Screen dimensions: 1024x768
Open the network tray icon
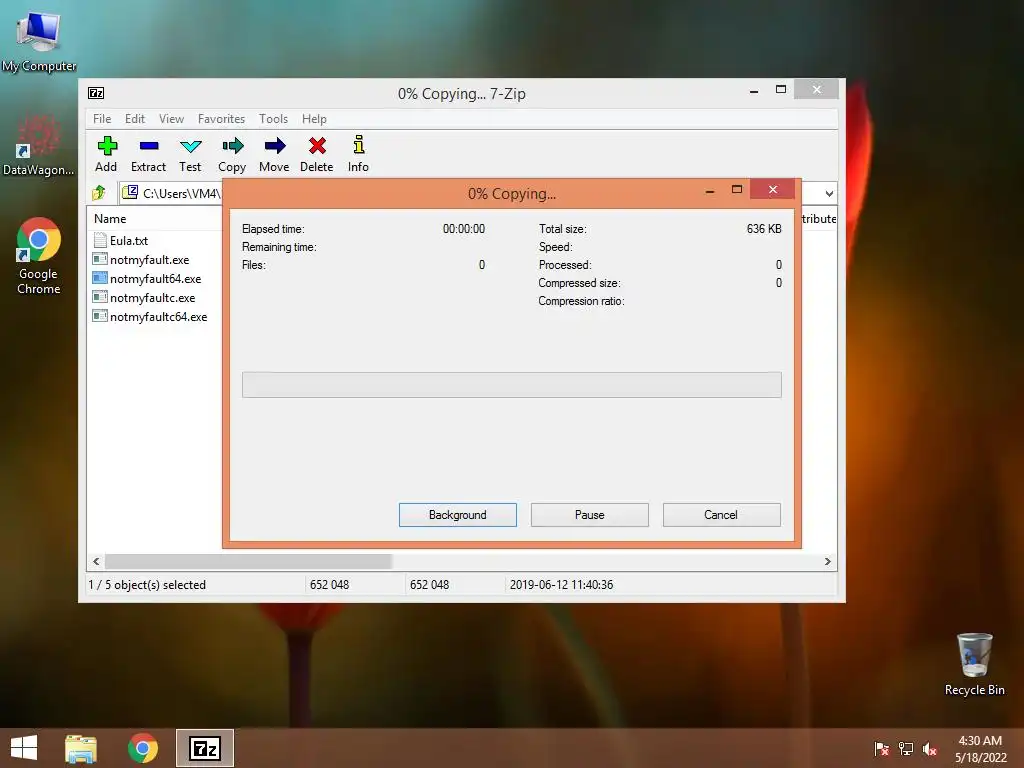click(x=906, y=748)
